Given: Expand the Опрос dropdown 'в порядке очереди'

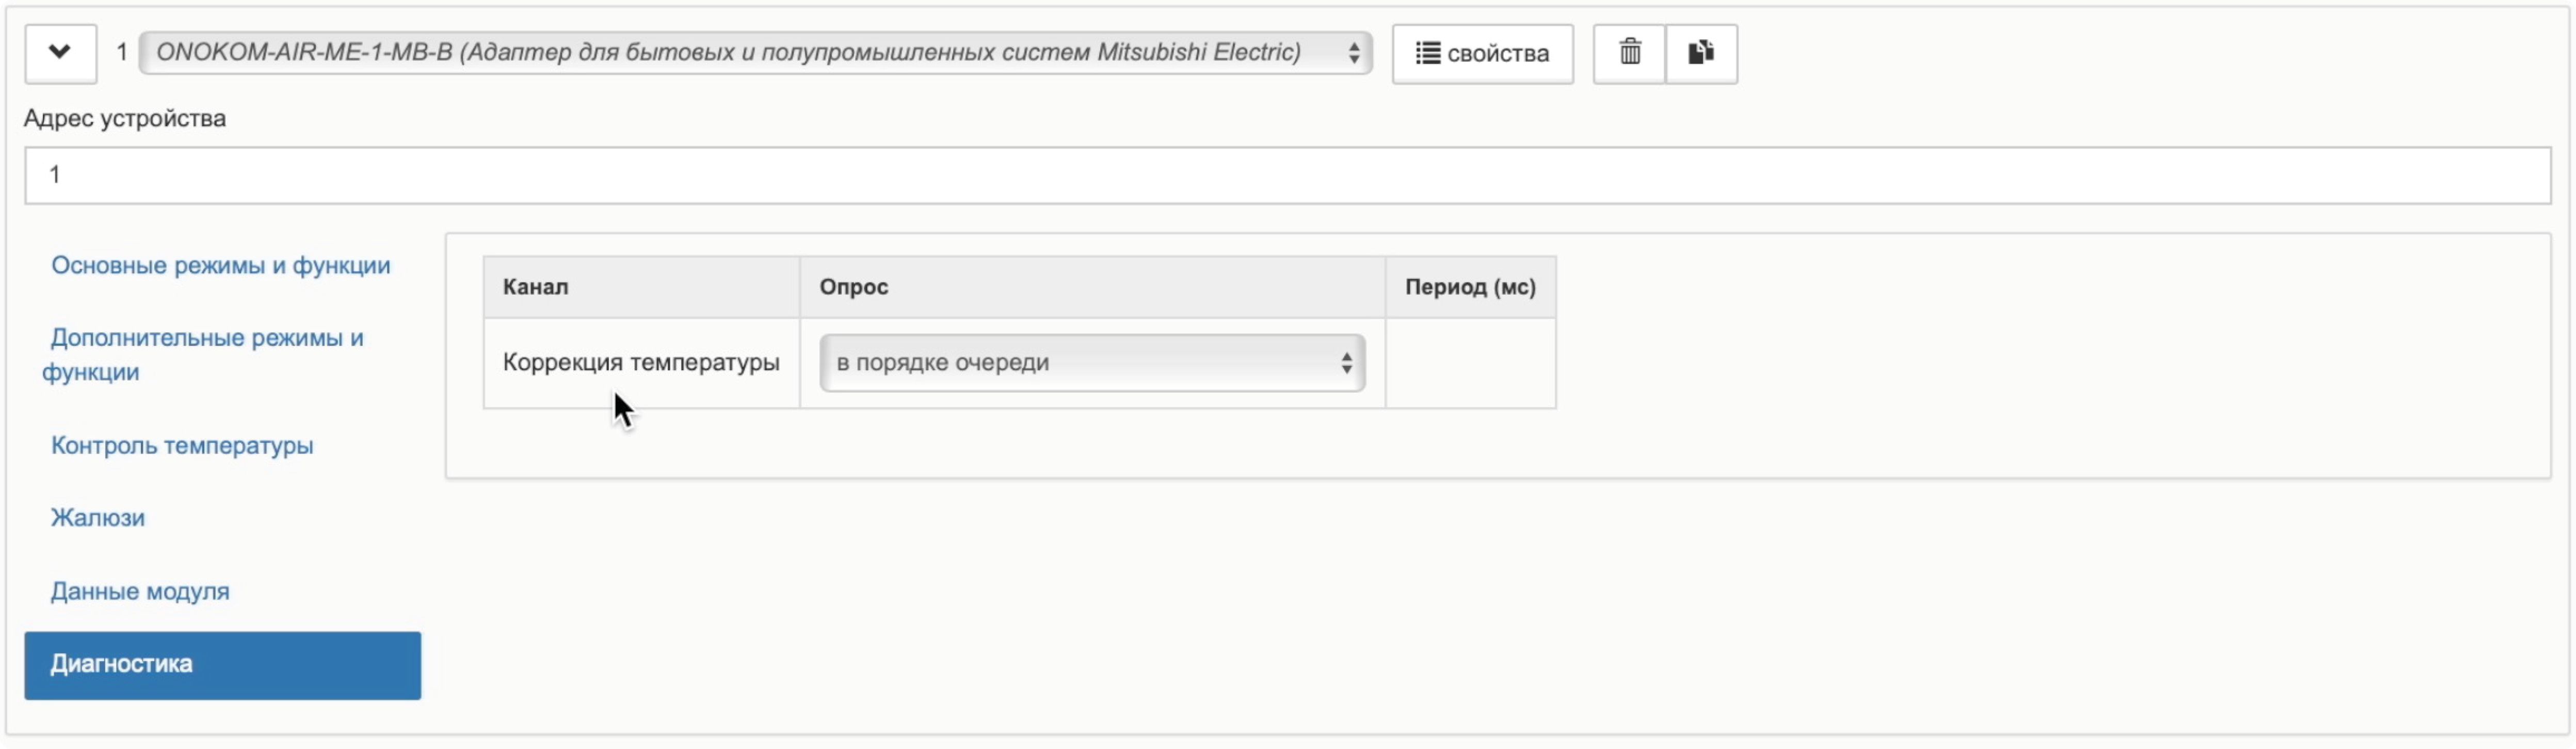Looking at the screenshot, I should [1092, 363].
